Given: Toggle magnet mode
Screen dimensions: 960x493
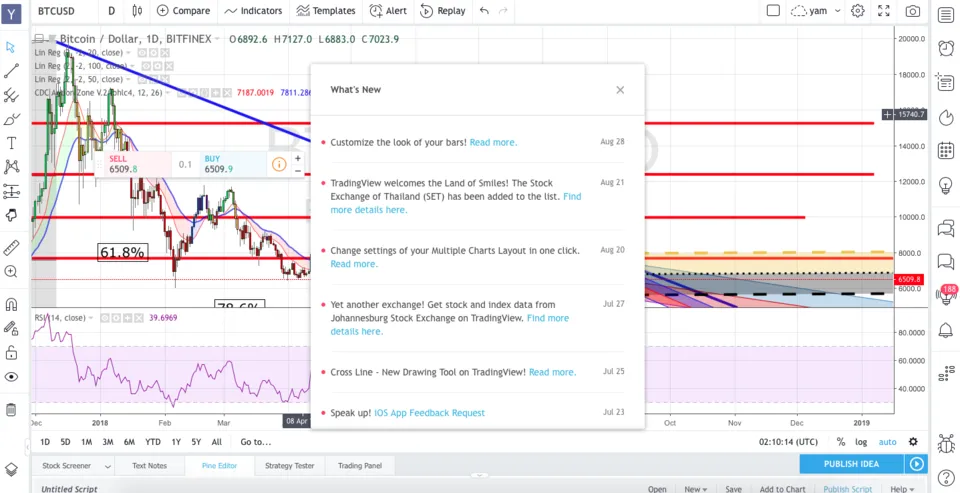Looking at the screenshot, I should 11,304.
